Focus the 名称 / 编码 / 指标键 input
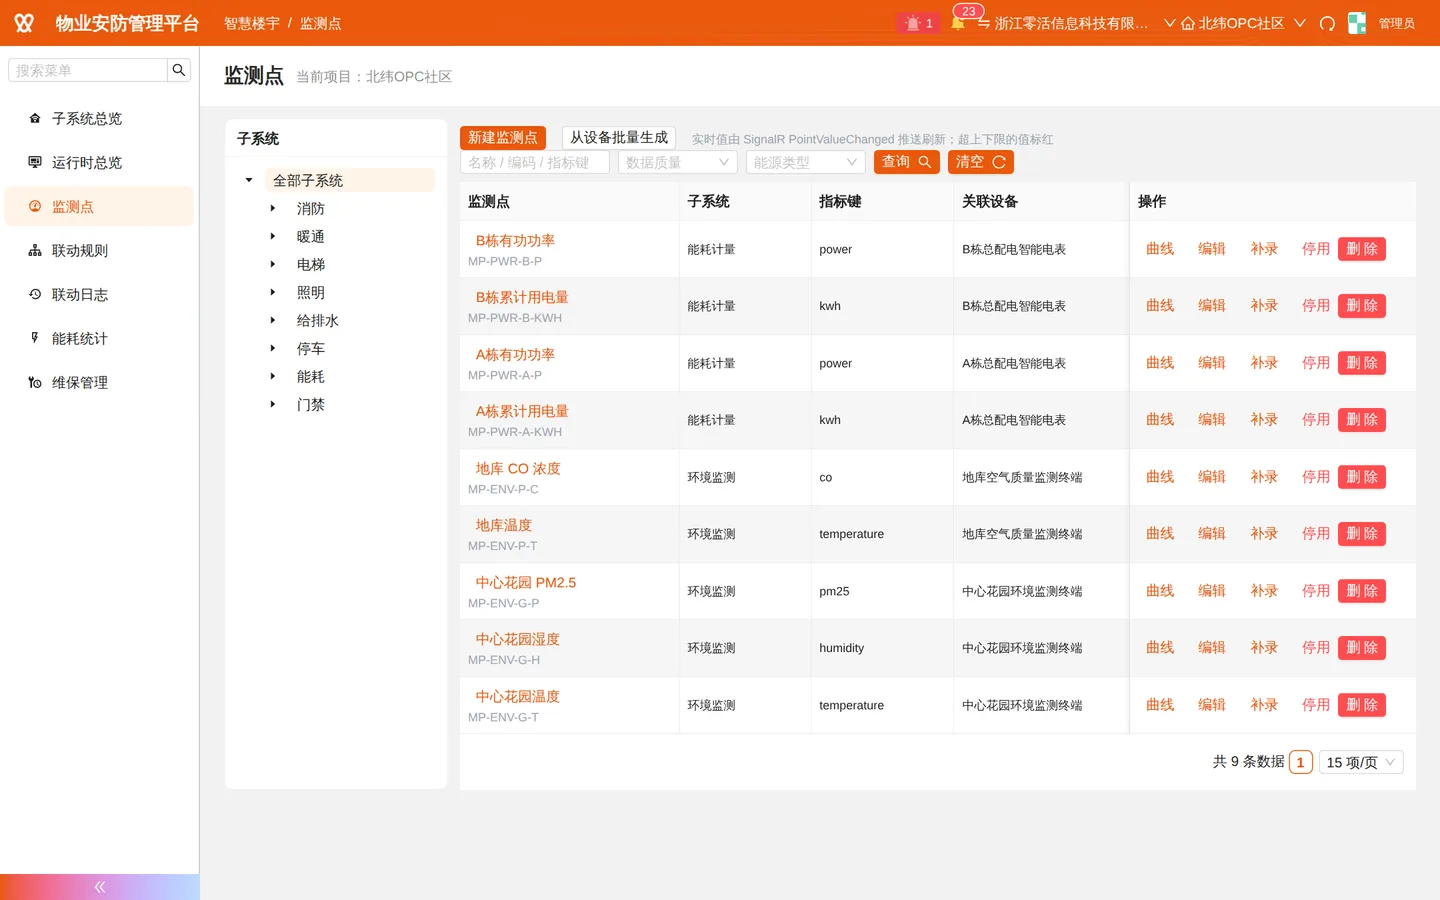 (535, 162)
